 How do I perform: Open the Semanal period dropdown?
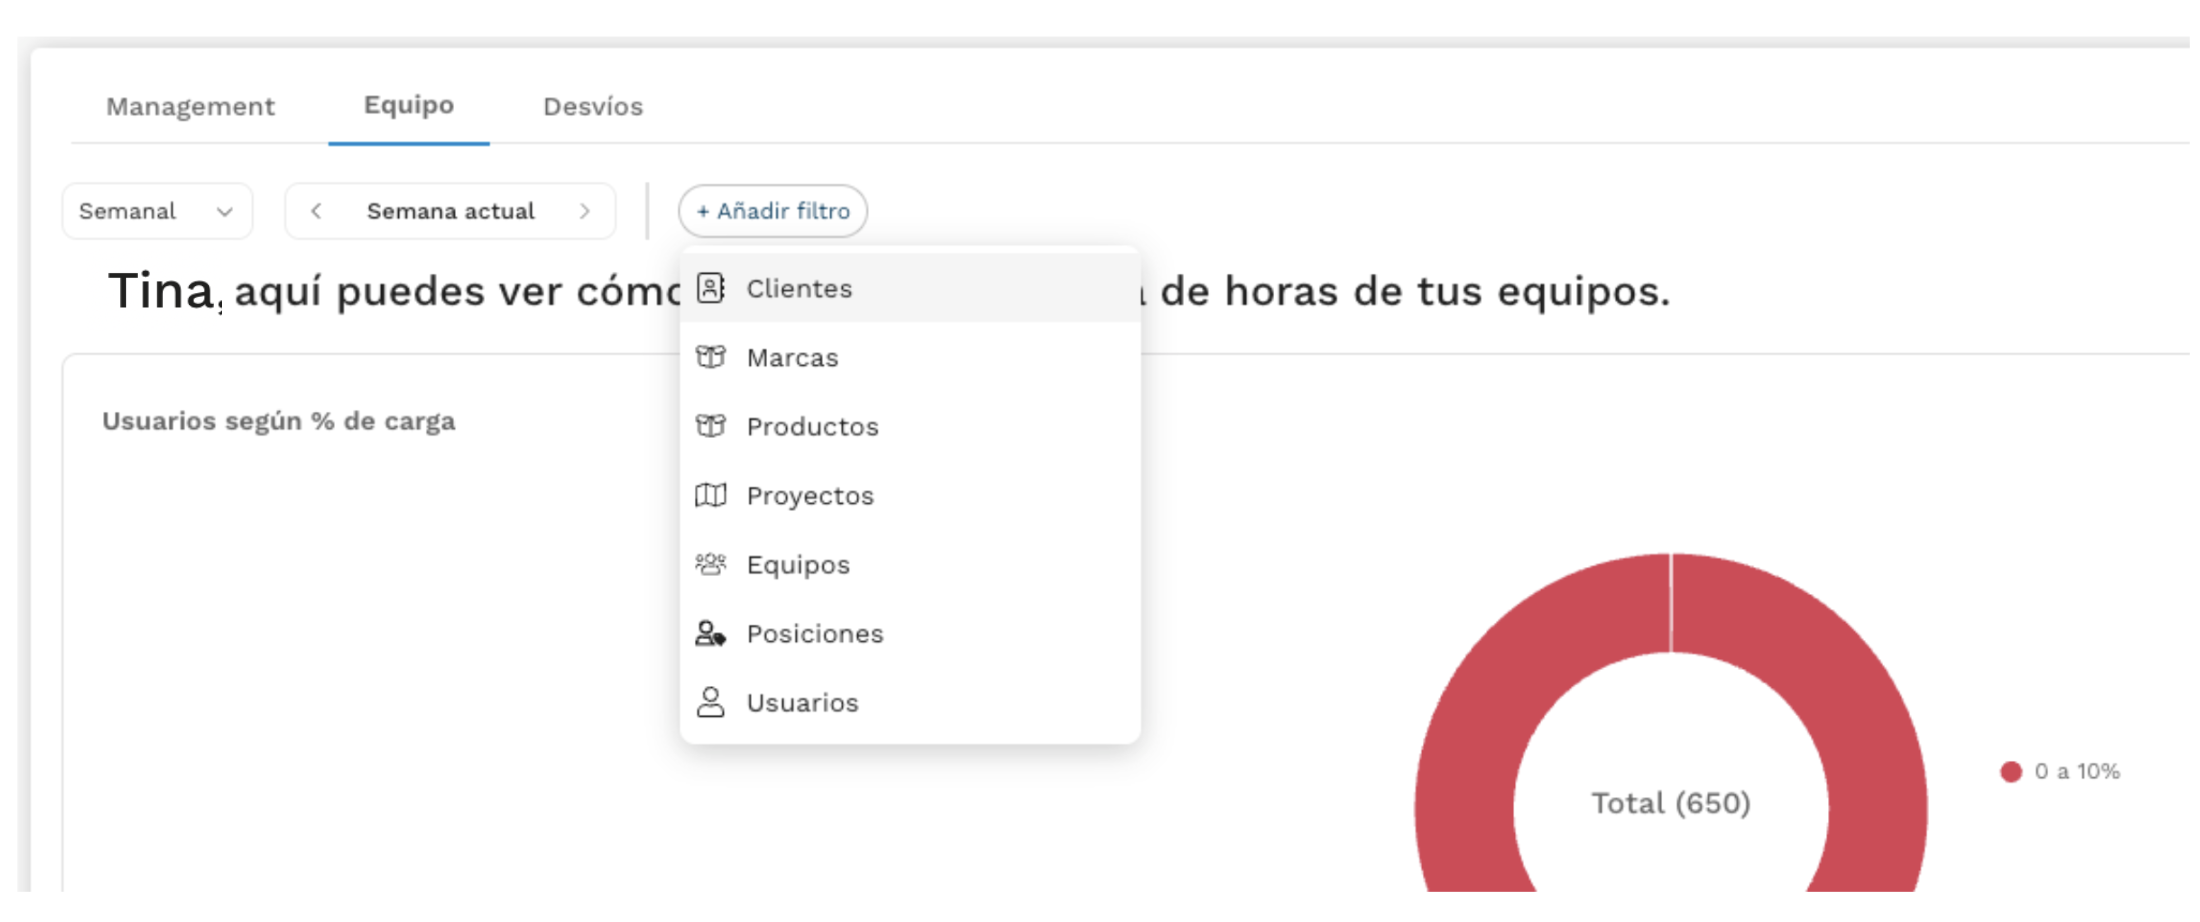click(x=157, y=211)
